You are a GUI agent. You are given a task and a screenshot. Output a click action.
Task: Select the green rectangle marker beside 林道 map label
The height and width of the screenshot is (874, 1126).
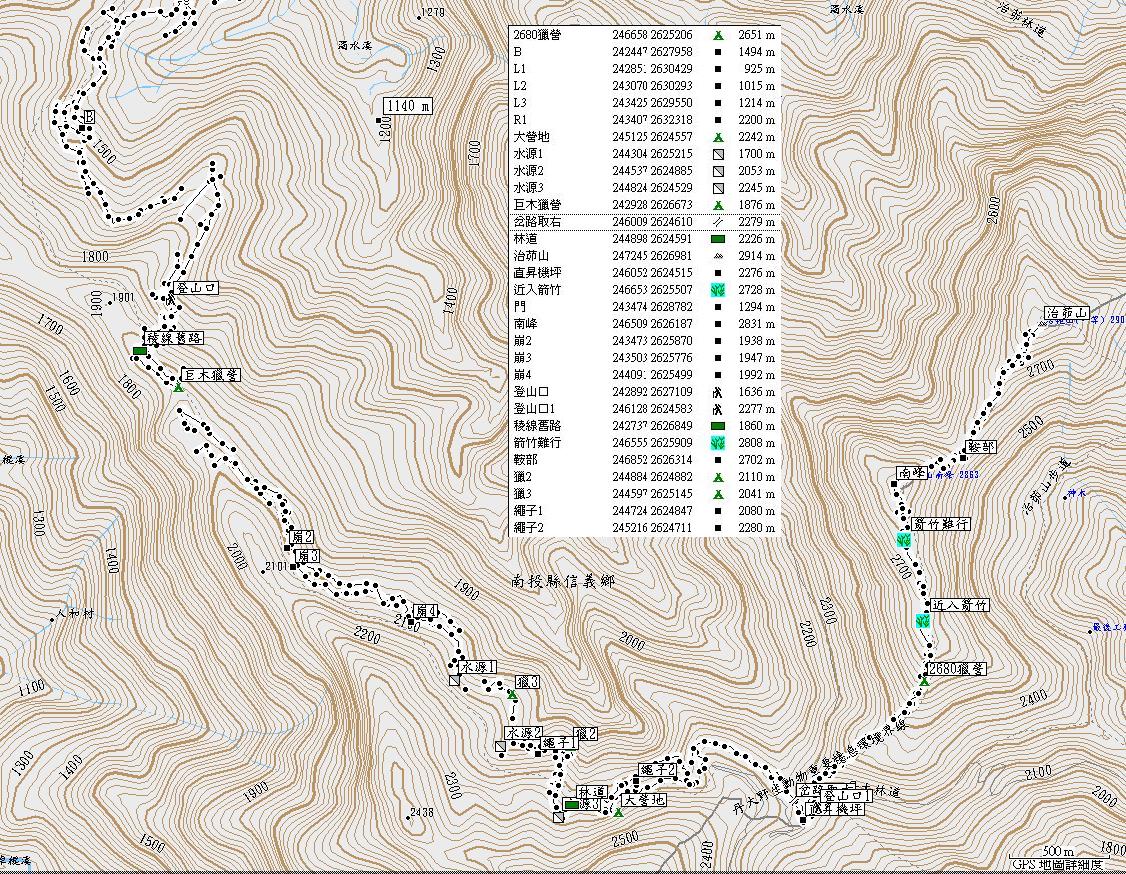point(571,805)
